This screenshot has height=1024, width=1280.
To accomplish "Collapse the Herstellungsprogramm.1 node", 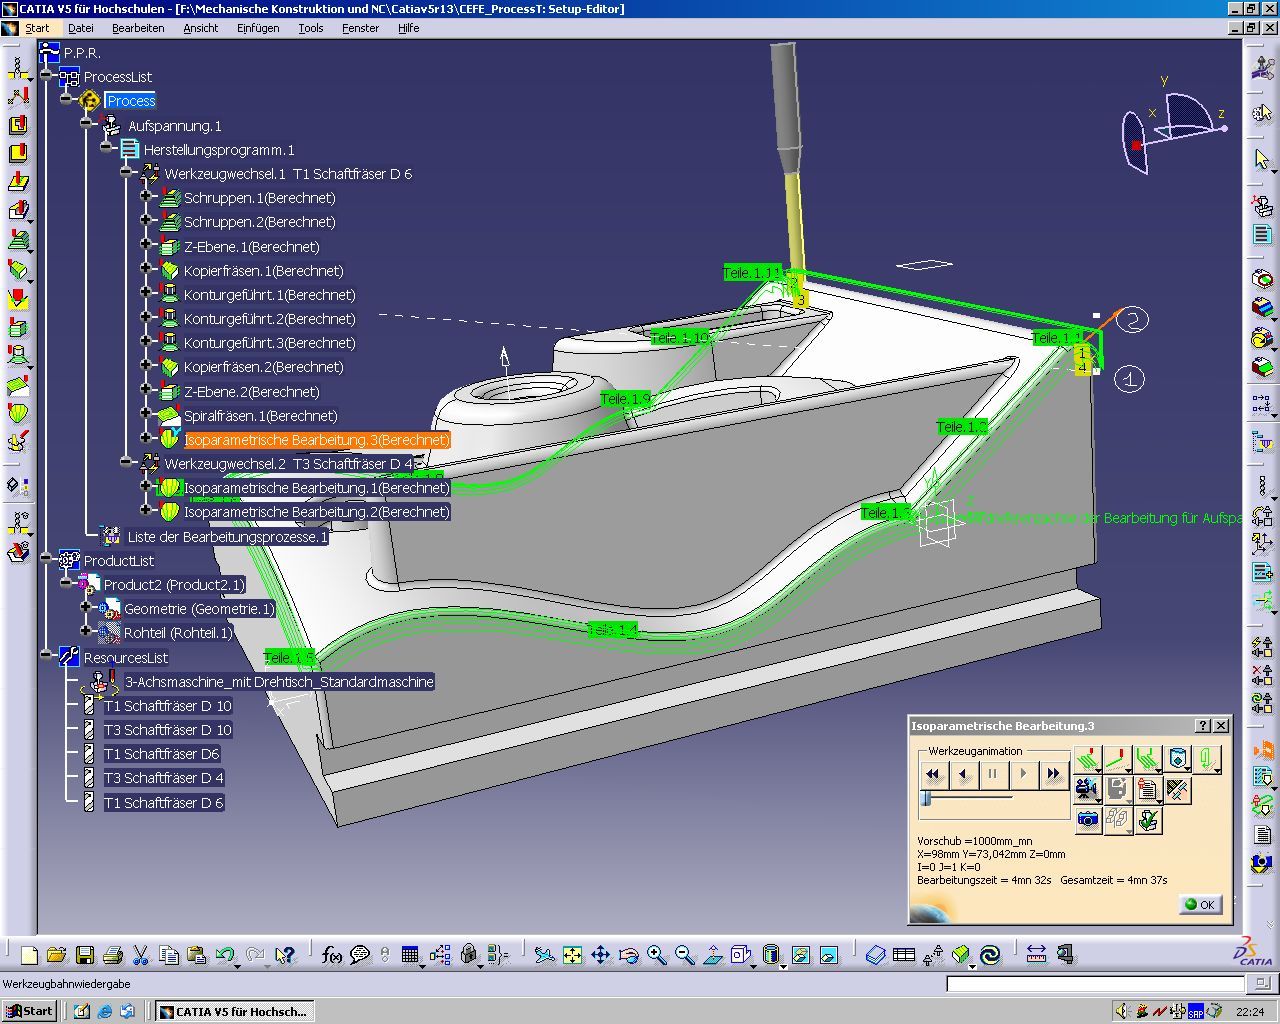I will click(x=106, y=149).
